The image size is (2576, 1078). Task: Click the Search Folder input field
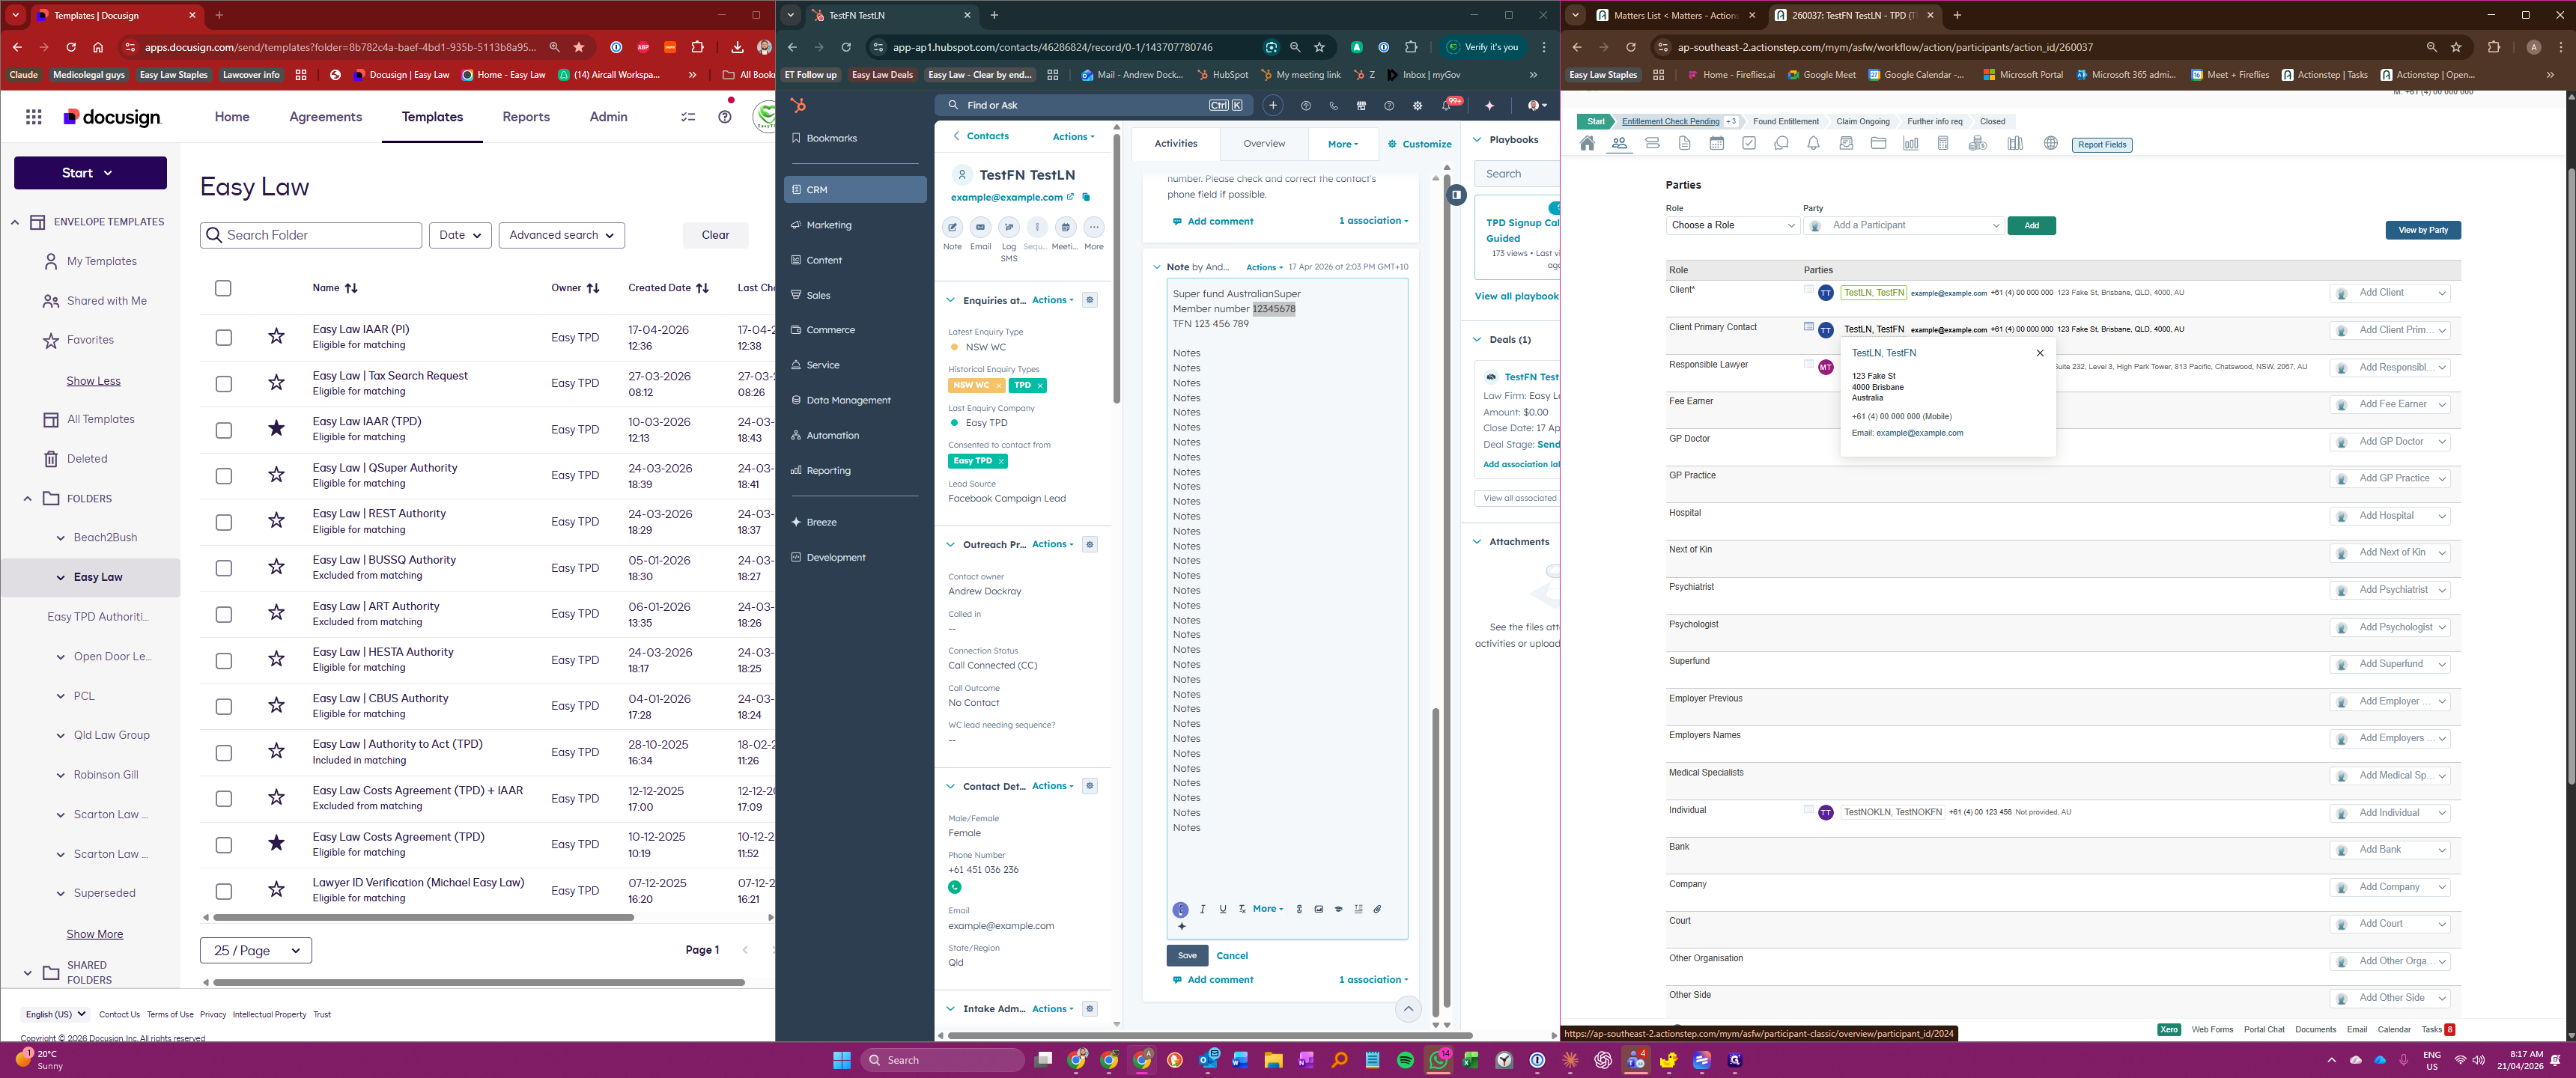311,235
